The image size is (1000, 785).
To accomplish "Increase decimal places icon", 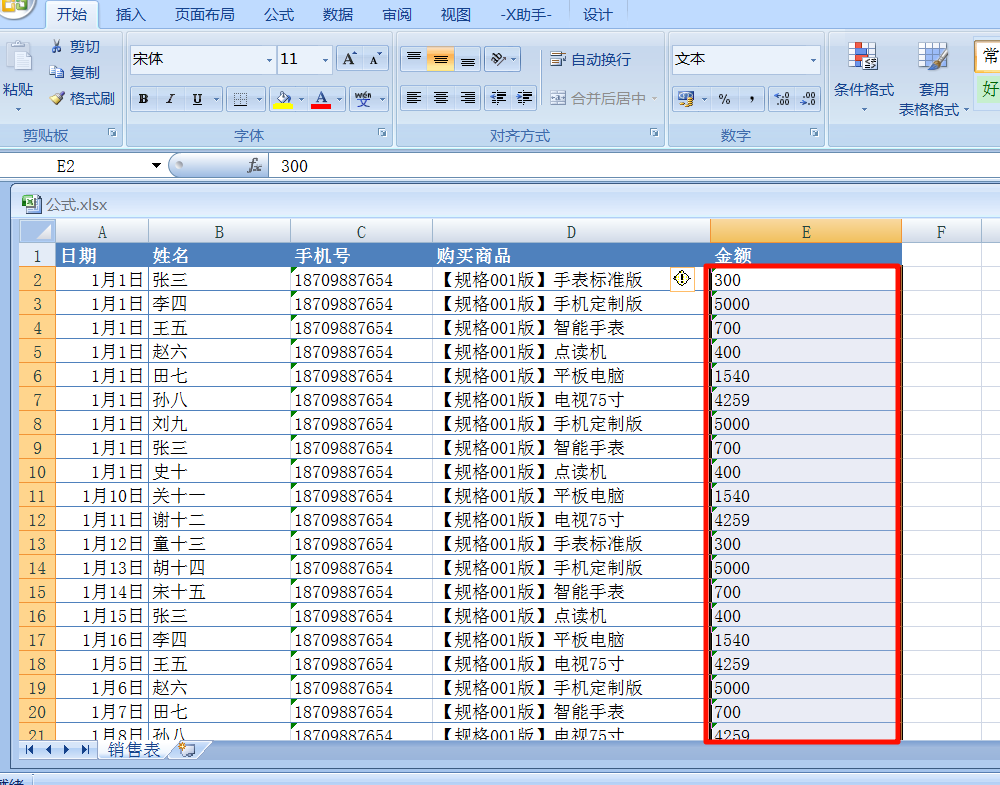I will [782, 99].
